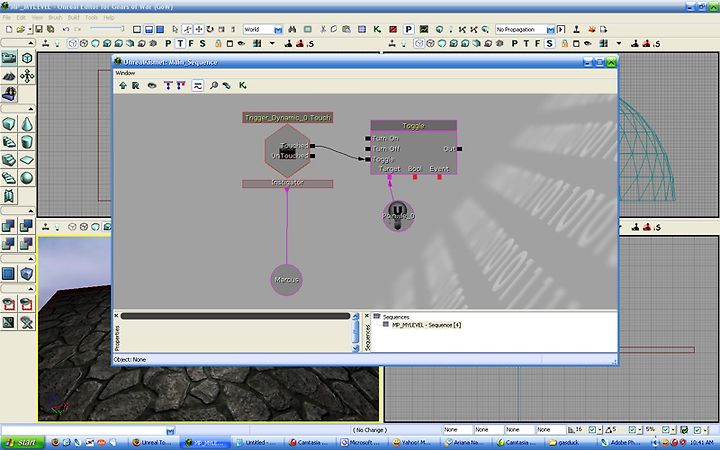The height and width of the screenshot is (450, 720).
Task: Click the CSG Add icon
Action: (x=9, y=225)
